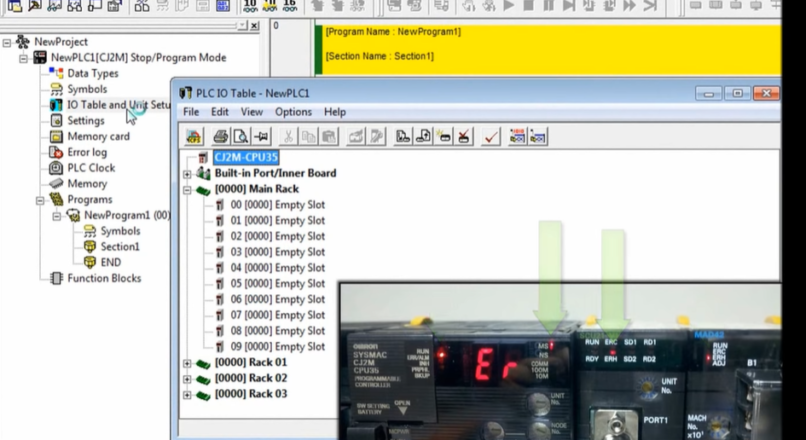The height and width of the screenshot is (440, 806).
Task: Click the last icon in IO Table toolbar
Action: pyautogui.click(x=538, y=137)
